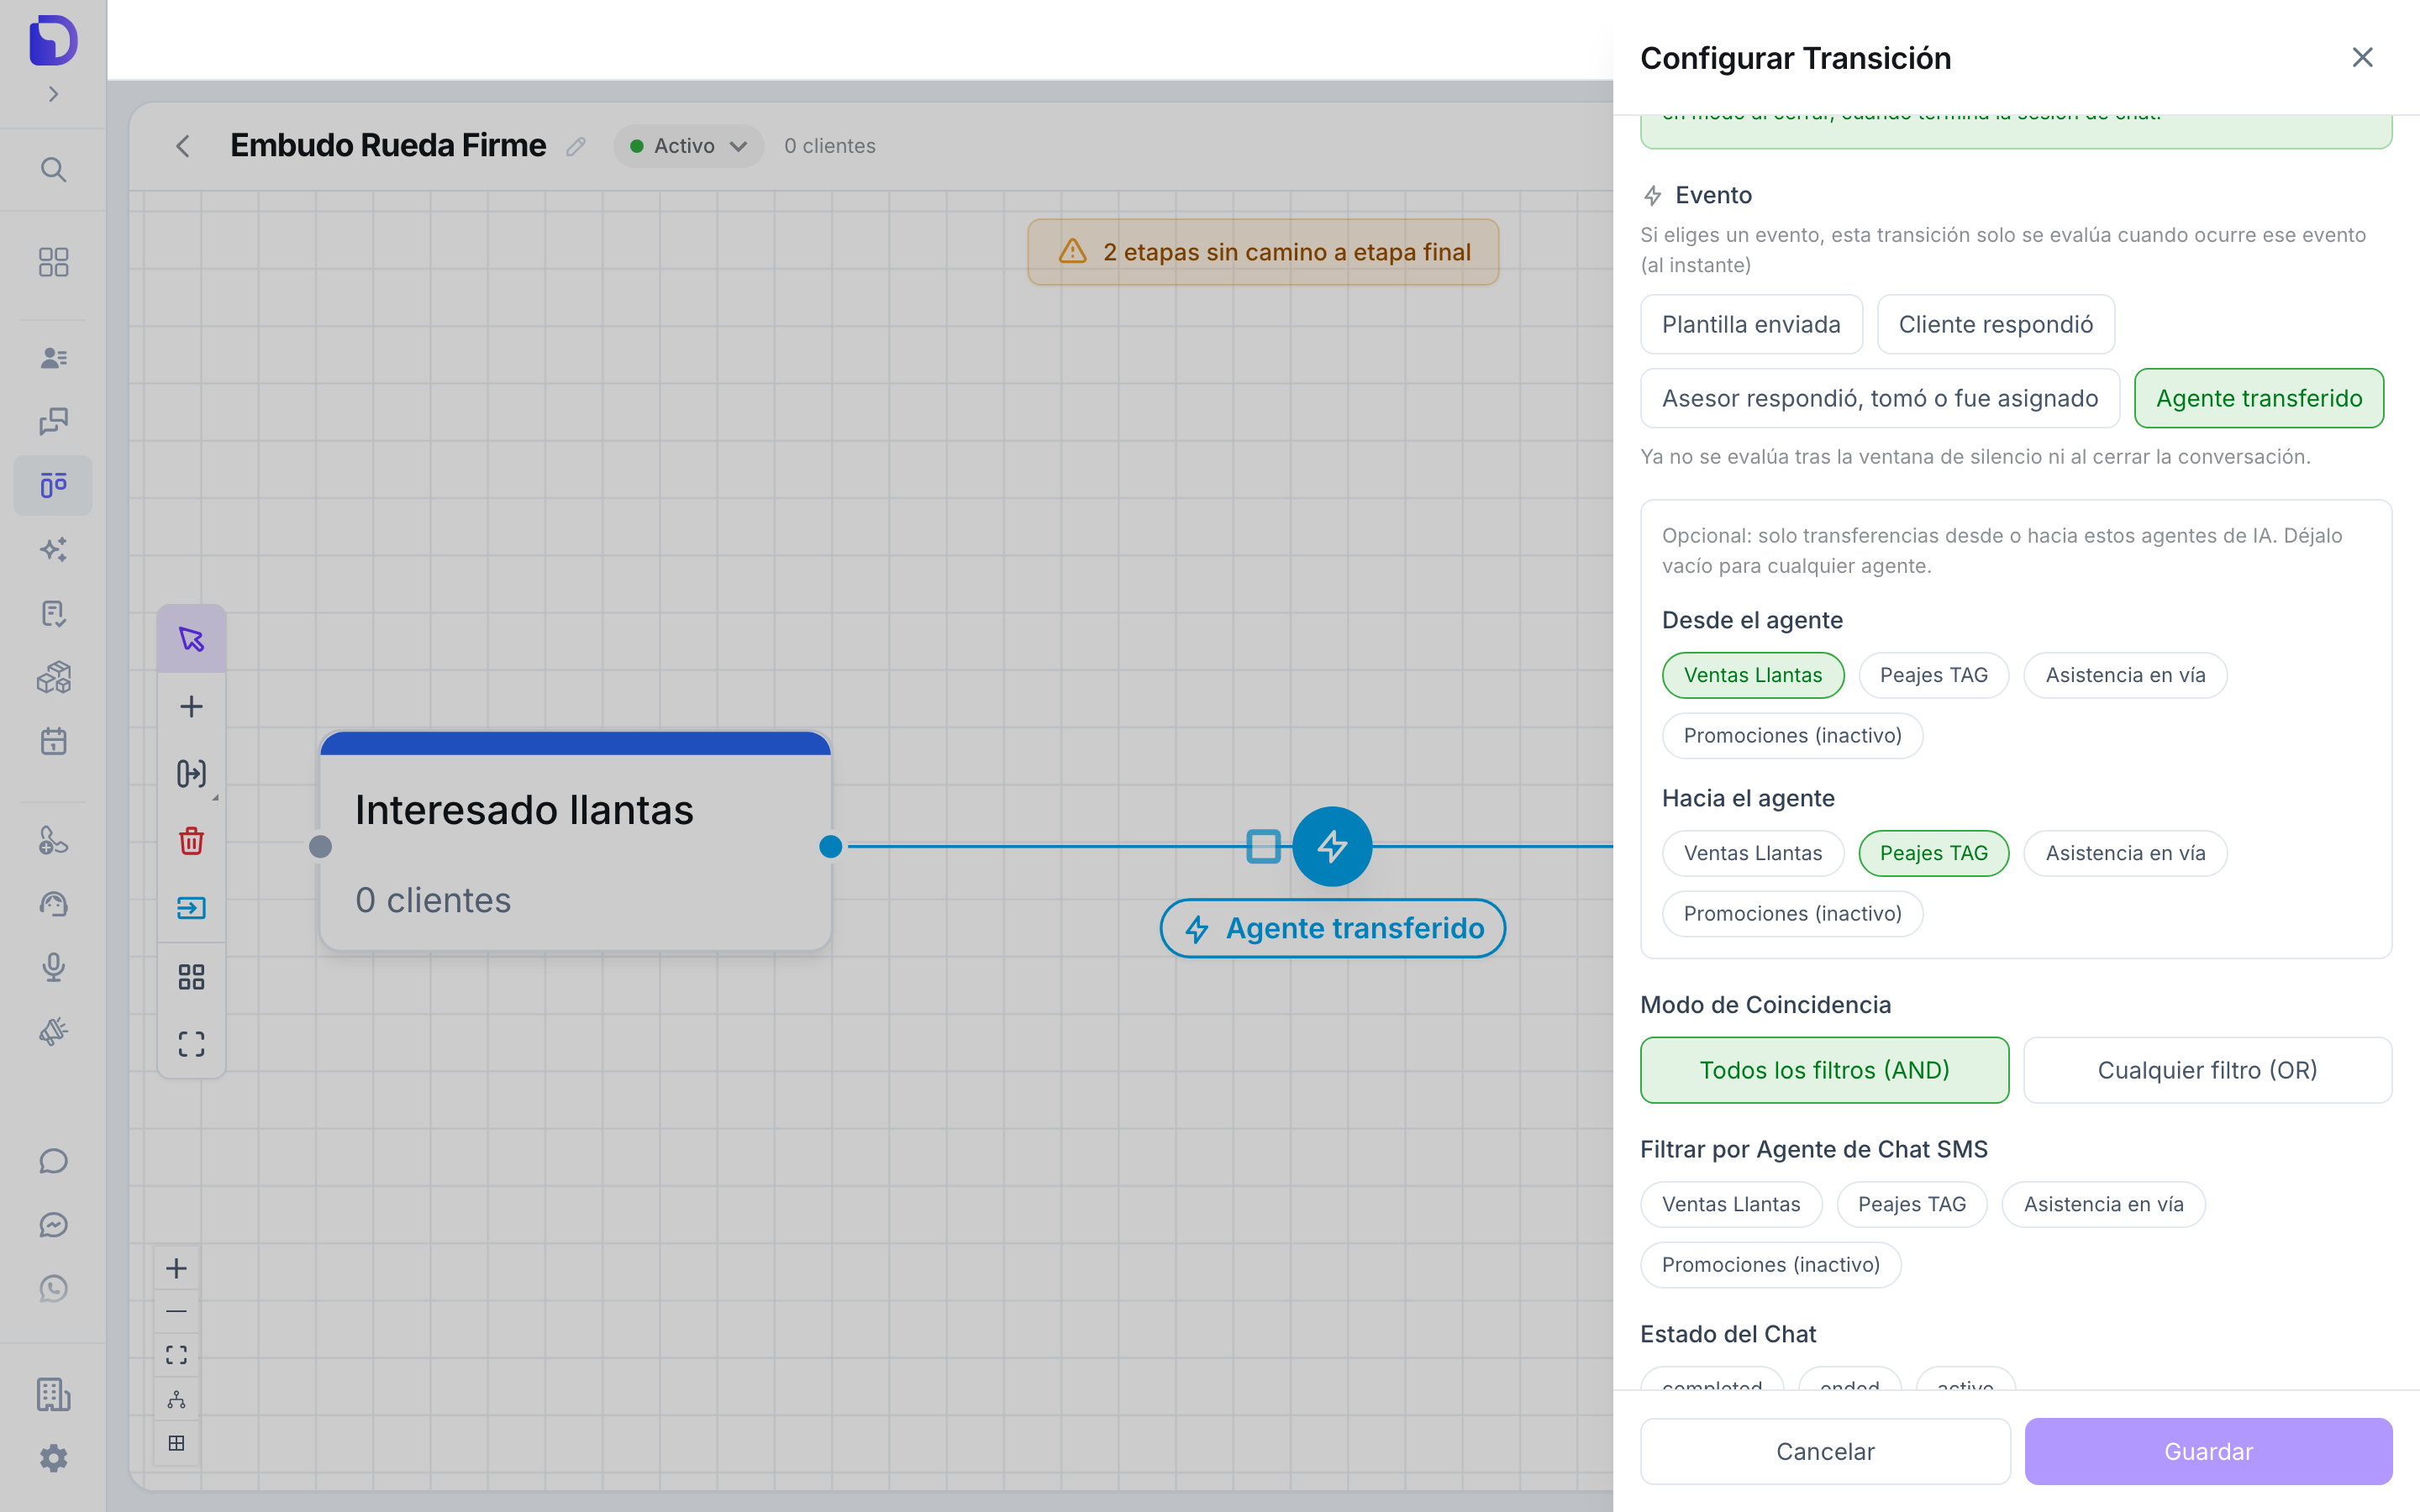Click the lightning bolt transition node
This screenshot has width=2420, height=1512.
pos(1332,846)
